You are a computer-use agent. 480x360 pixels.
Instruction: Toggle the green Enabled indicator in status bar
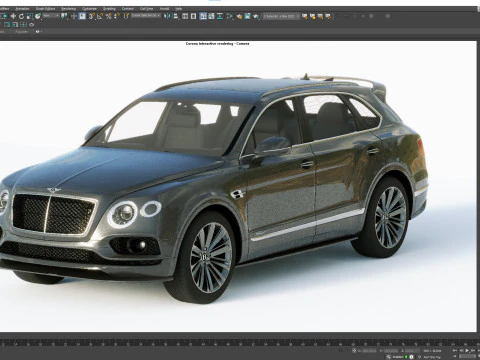coord(406,357)
